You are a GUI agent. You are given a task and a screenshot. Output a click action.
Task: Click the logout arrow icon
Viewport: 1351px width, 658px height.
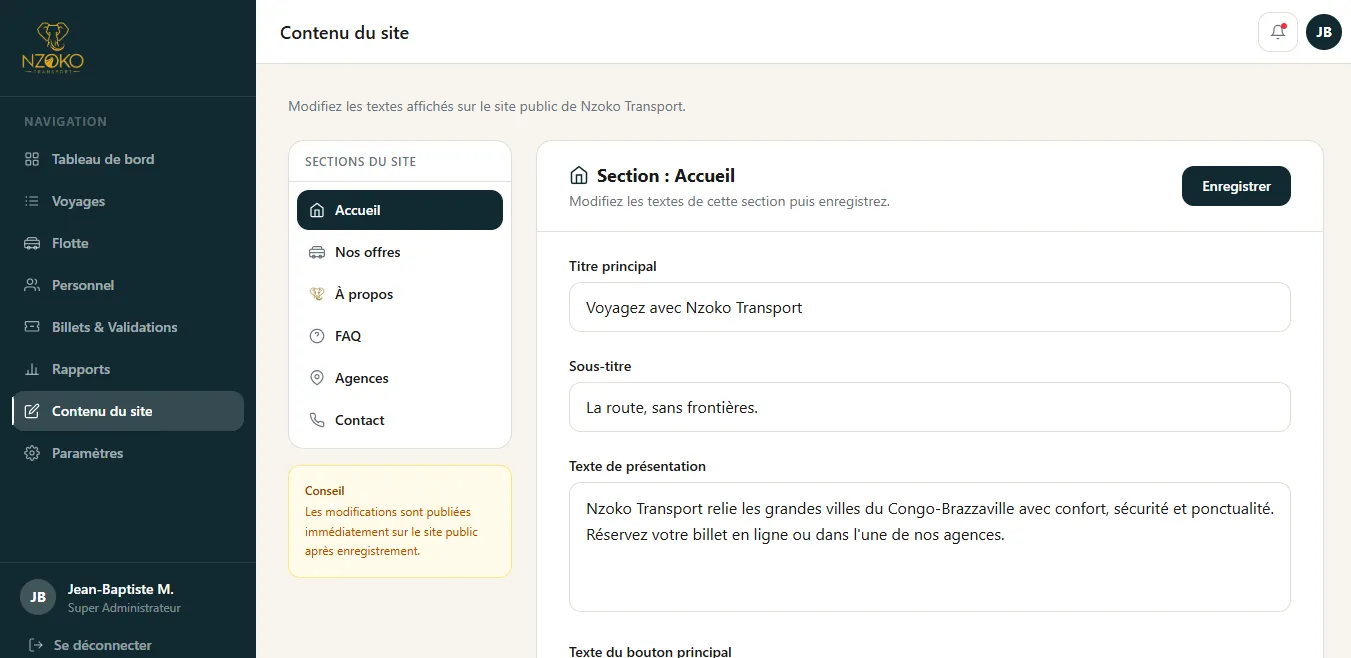click(x=36, y=645)
